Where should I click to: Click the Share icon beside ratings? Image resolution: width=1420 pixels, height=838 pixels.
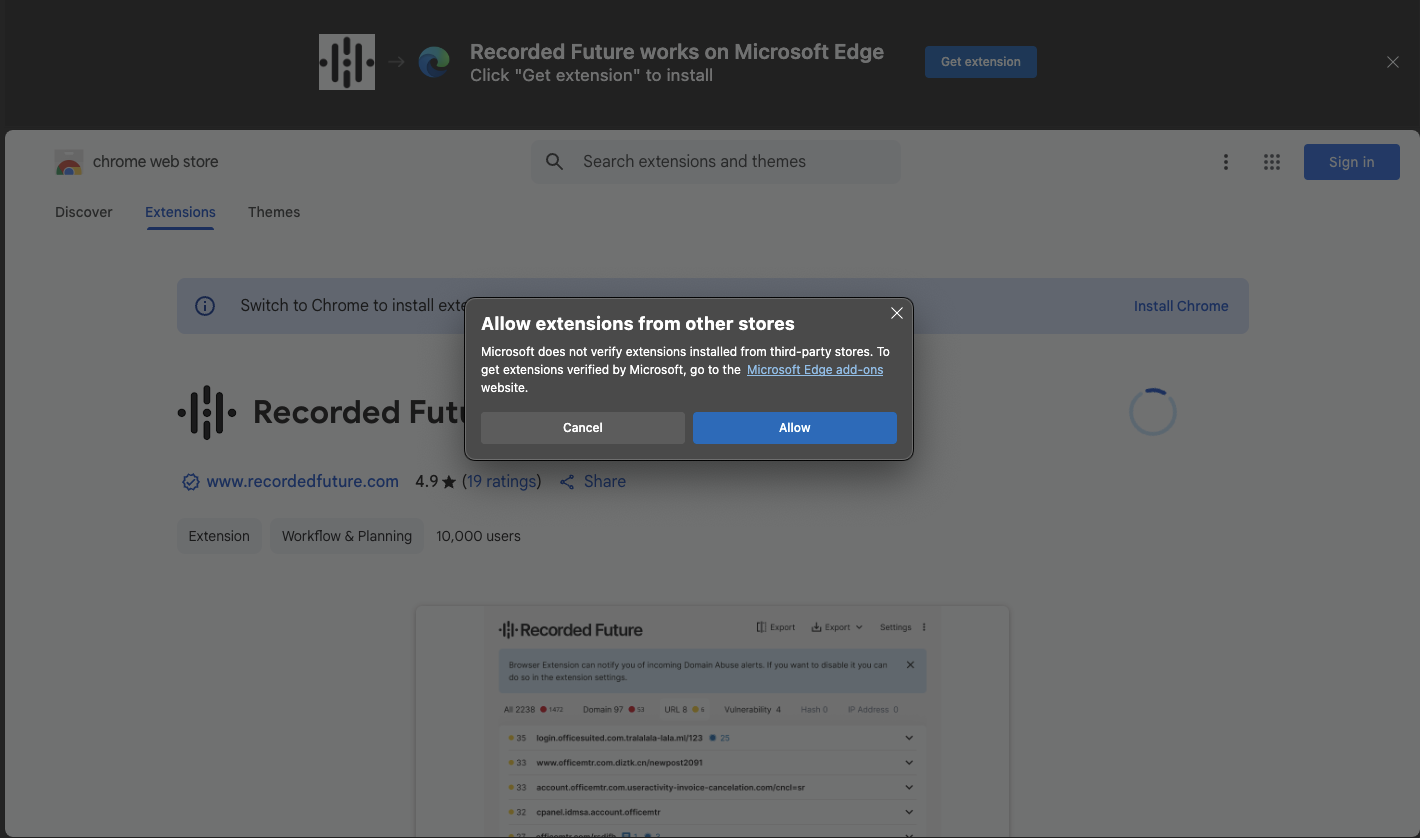(x=567, y=482)
